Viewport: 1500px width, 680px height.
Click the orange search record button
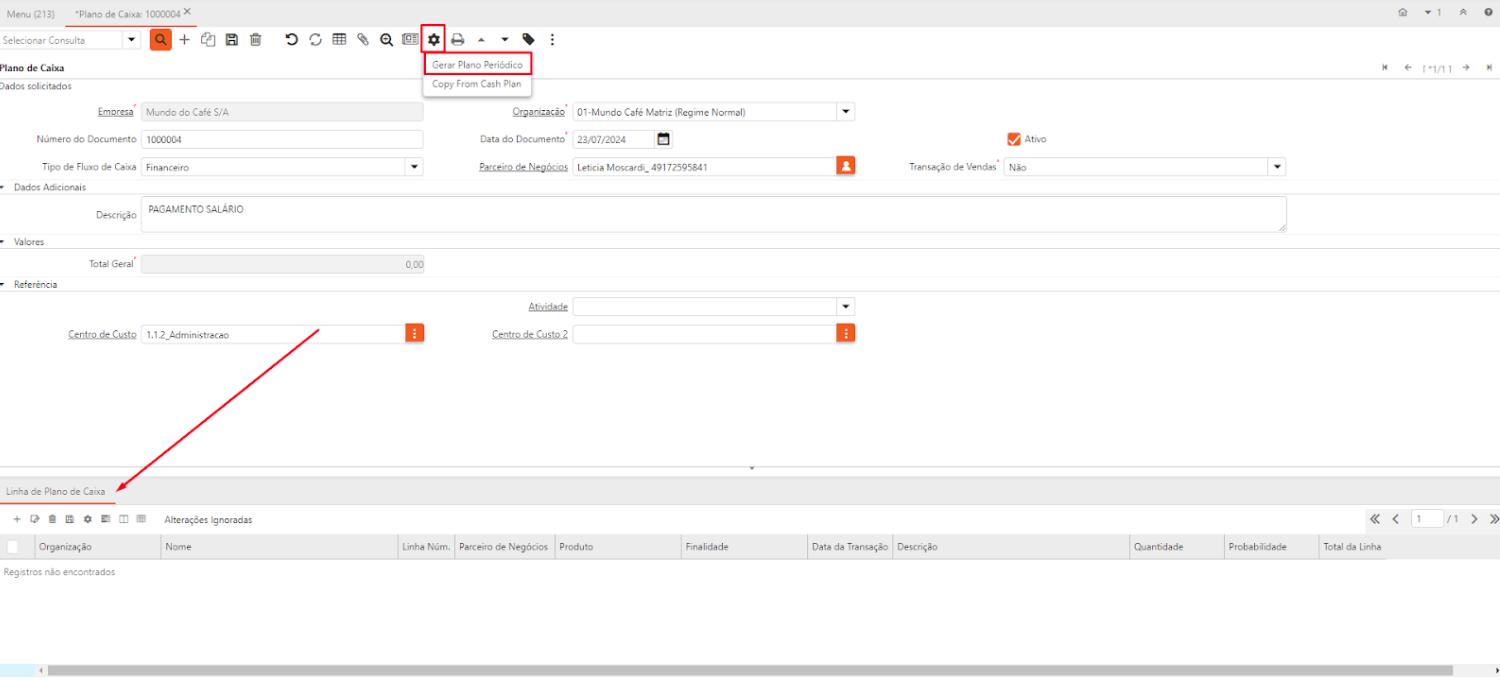click(x=160, y=40)
